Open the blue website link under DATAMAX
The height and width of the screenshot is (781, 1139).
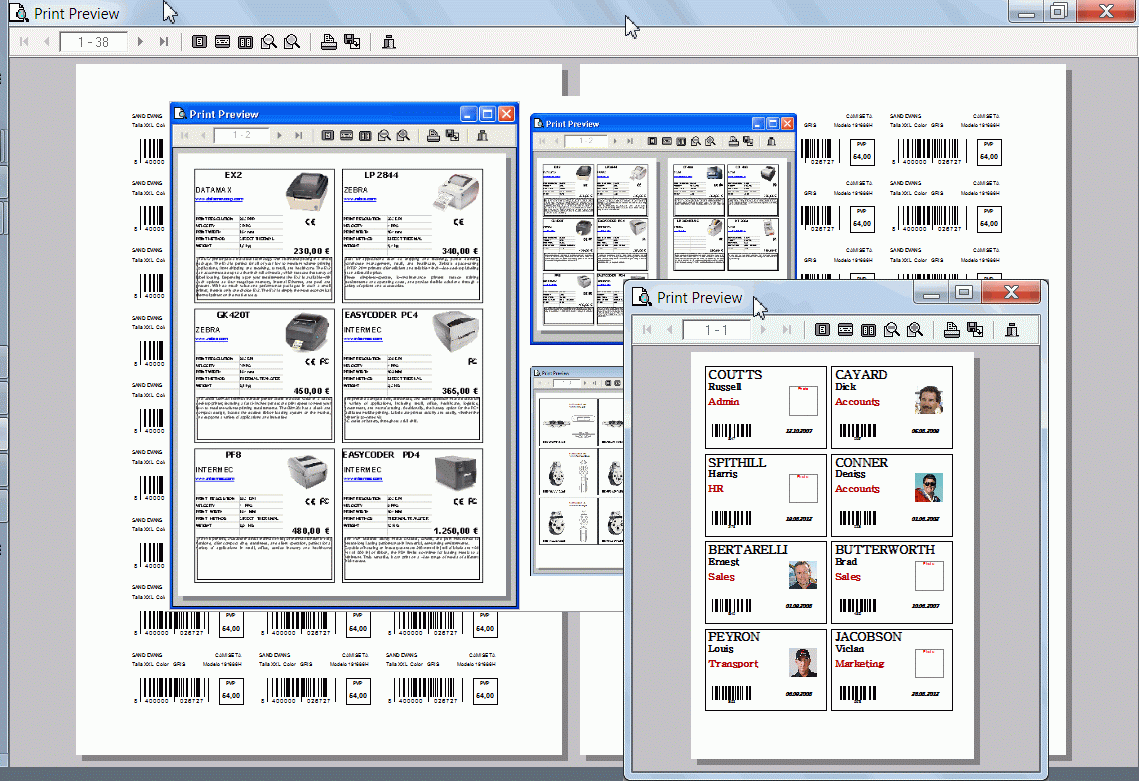219,199
